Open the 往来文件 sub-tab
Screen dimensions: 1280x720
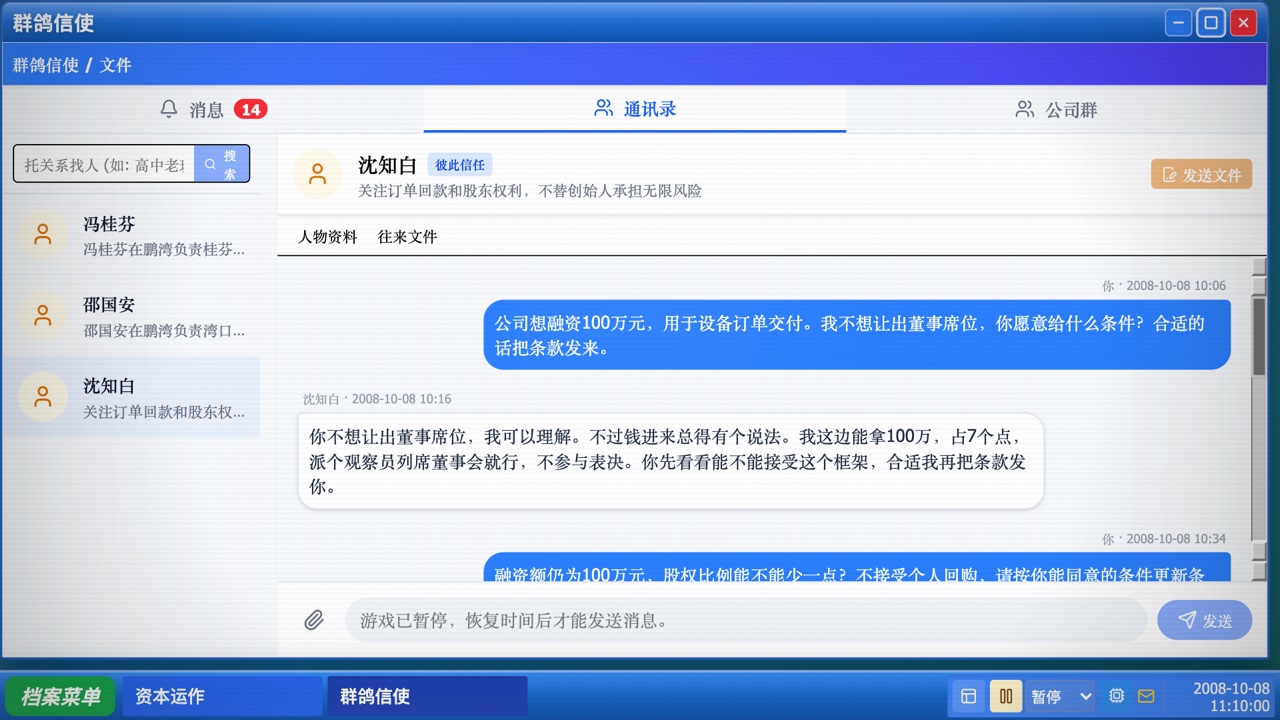coord(407,237)
